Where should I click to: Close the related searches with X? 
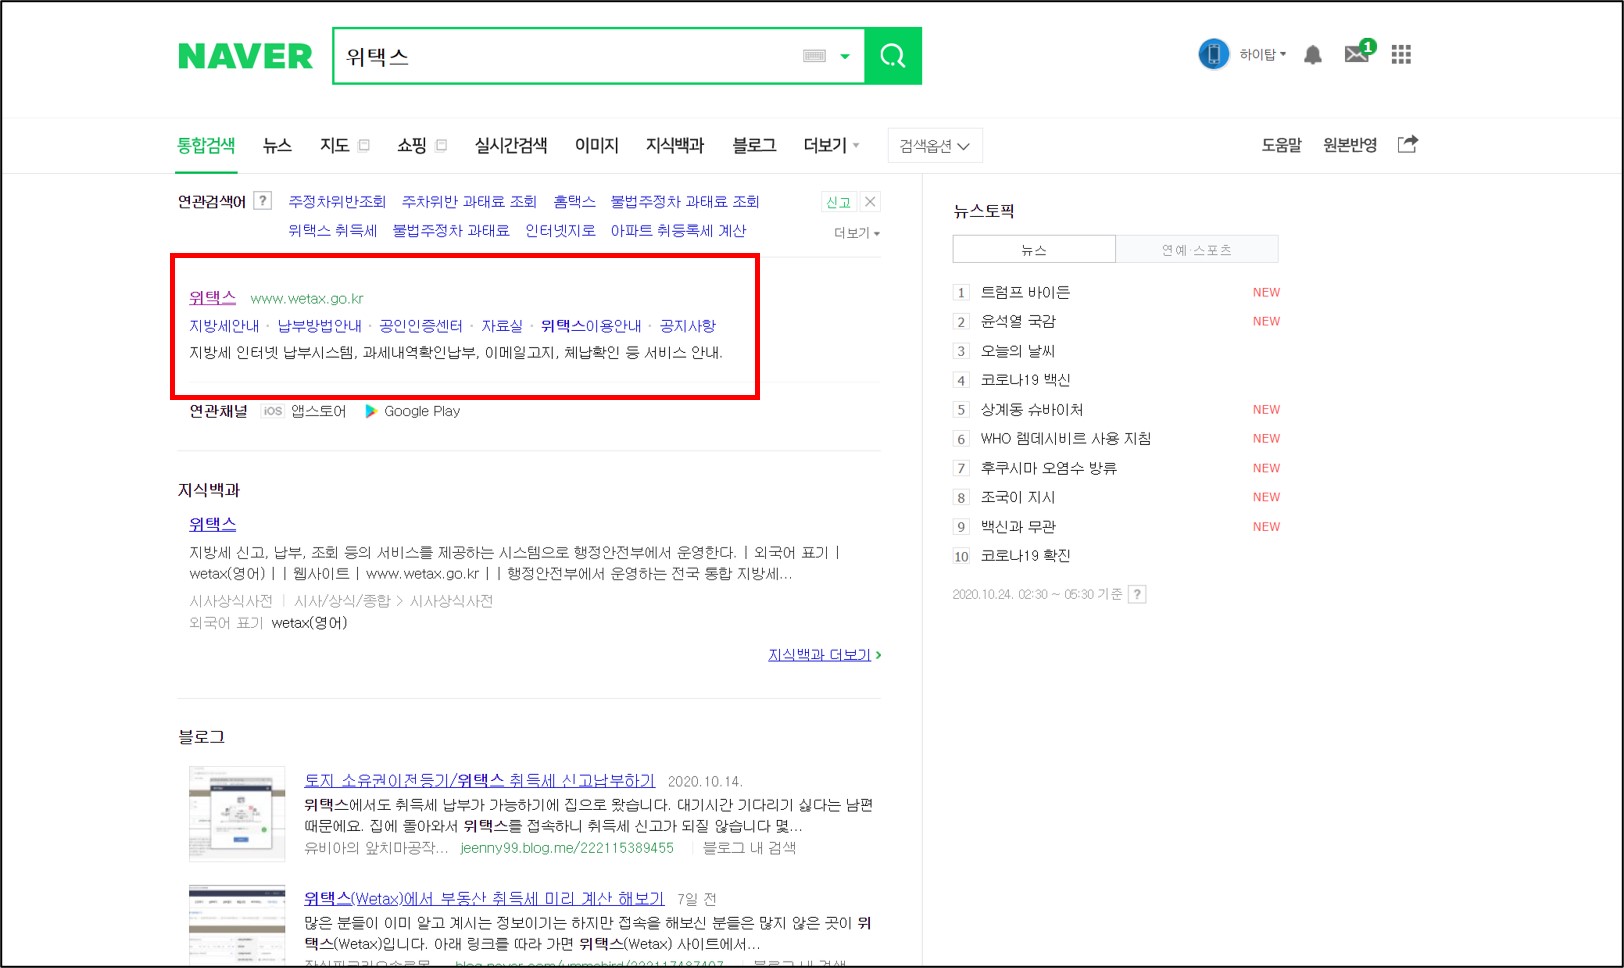pos(870,202)
